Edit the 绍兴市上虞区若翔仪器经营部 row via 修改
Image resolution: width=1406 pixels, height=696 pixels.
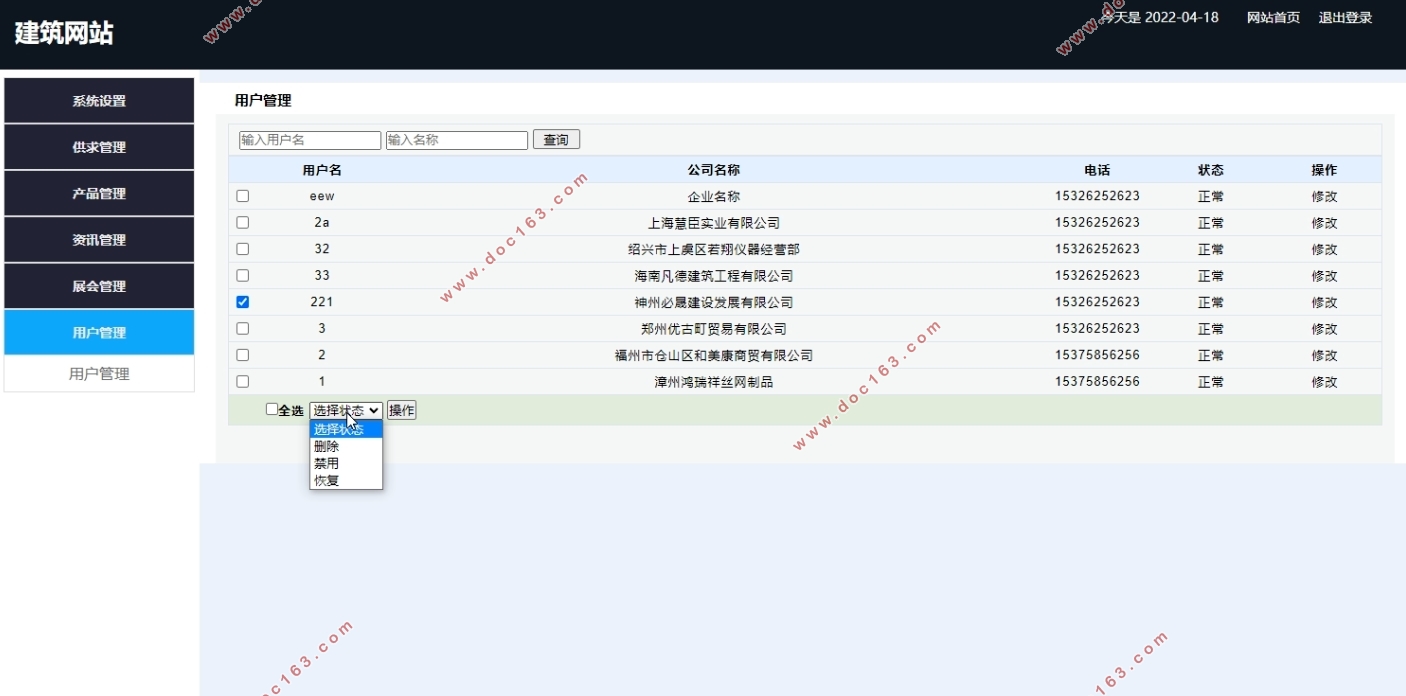pos(1324,249)
